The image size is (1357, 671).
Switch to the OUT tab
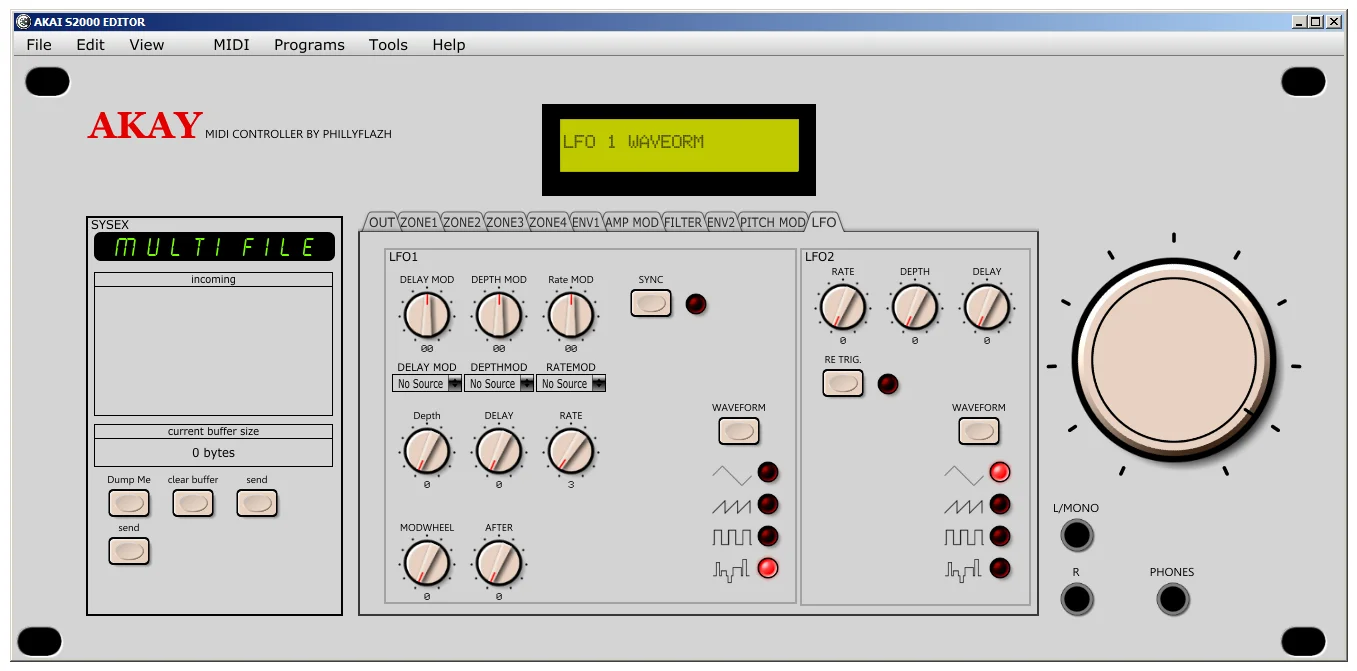click(382, 222)
